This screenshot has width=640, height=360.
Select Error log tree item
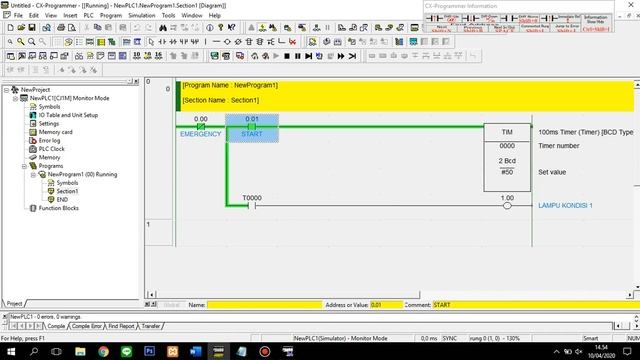point(49,140)
